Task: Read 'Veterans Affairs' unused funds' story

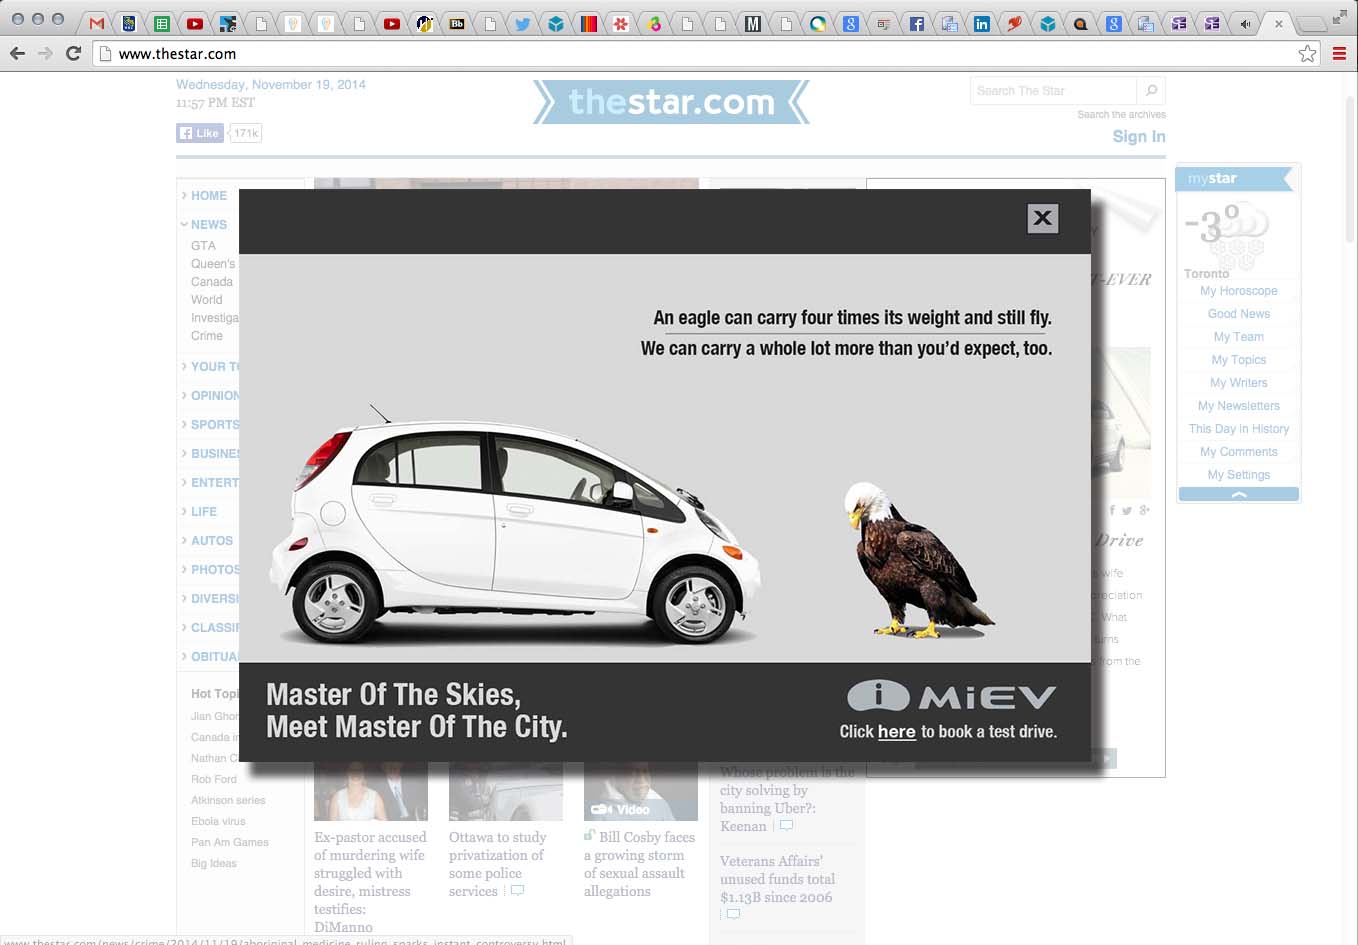Action: (x=777, y=879)
